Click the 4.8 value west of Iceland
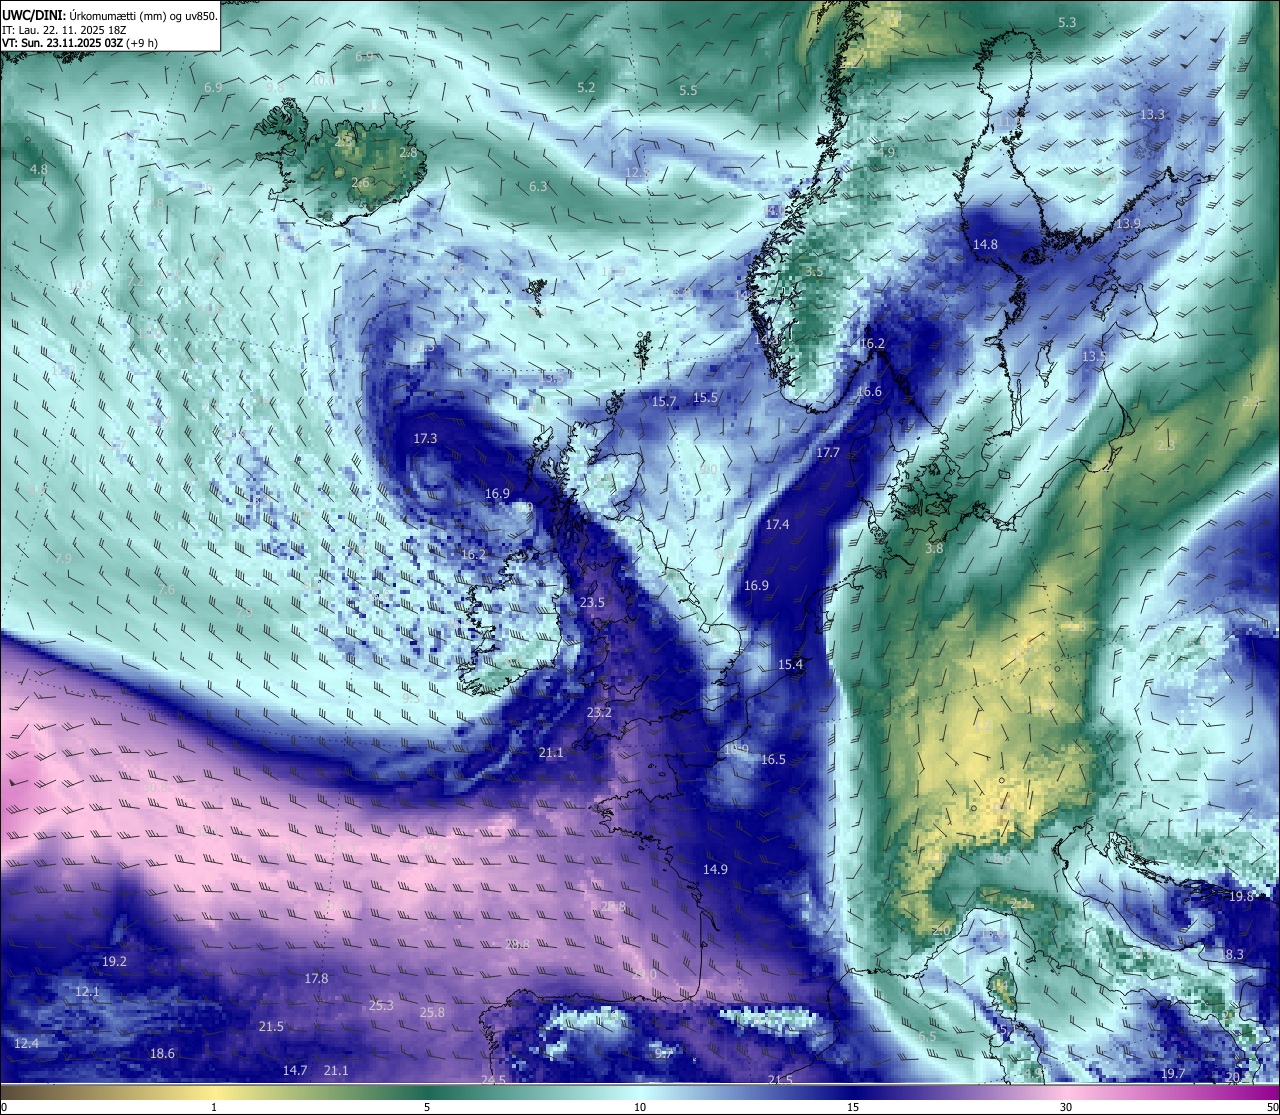This screenshot has width=1280, height=1115. pyautogui.click(x=38, y=170)
